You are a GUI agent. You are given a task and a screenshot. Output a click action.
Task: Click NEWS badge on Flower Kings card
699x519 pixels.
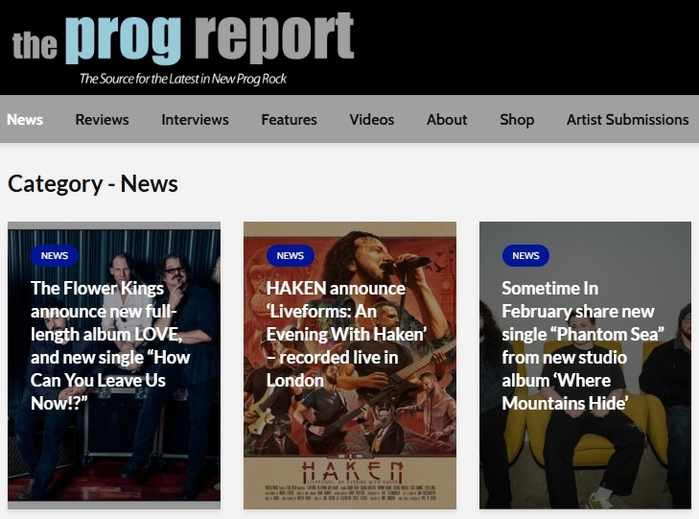point(54,255)
